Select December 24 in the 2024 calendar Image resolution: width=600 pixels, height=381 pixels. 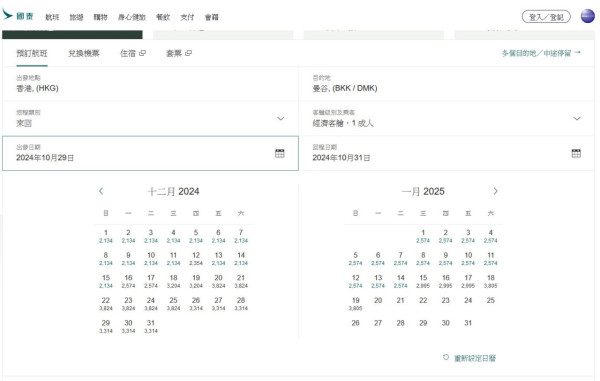click(x=151, y=304)
